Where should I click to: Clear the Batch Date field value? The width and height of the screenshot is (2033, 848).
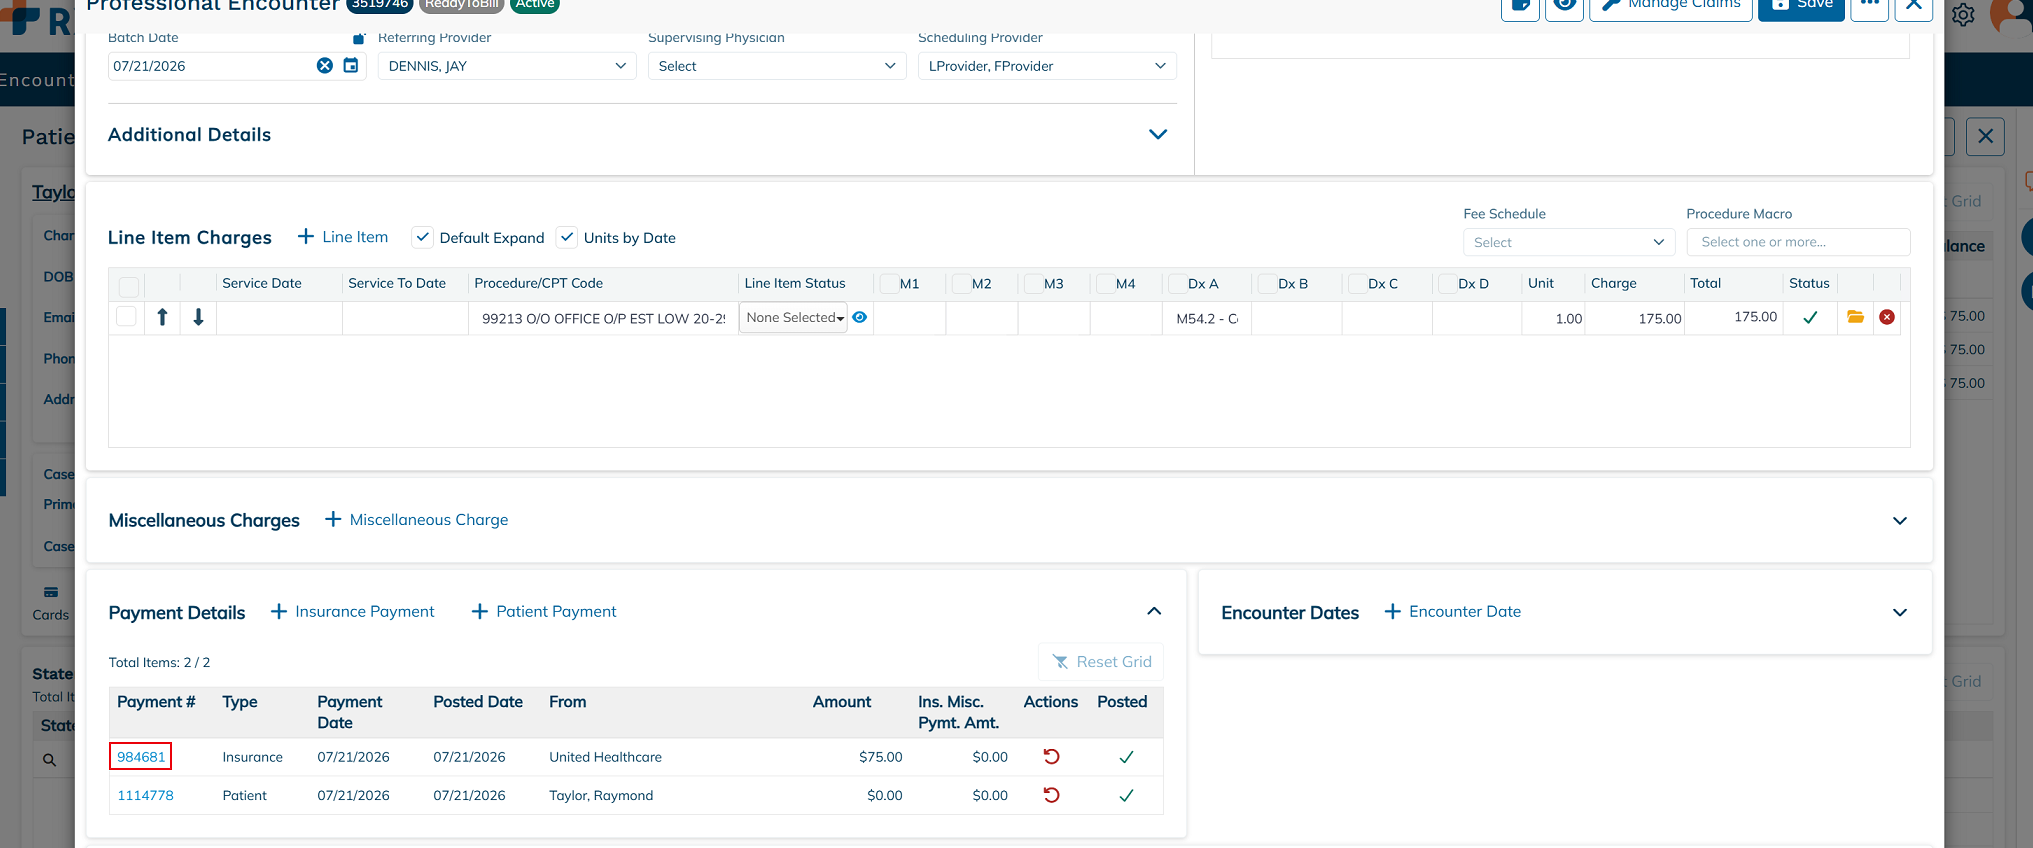325,66
